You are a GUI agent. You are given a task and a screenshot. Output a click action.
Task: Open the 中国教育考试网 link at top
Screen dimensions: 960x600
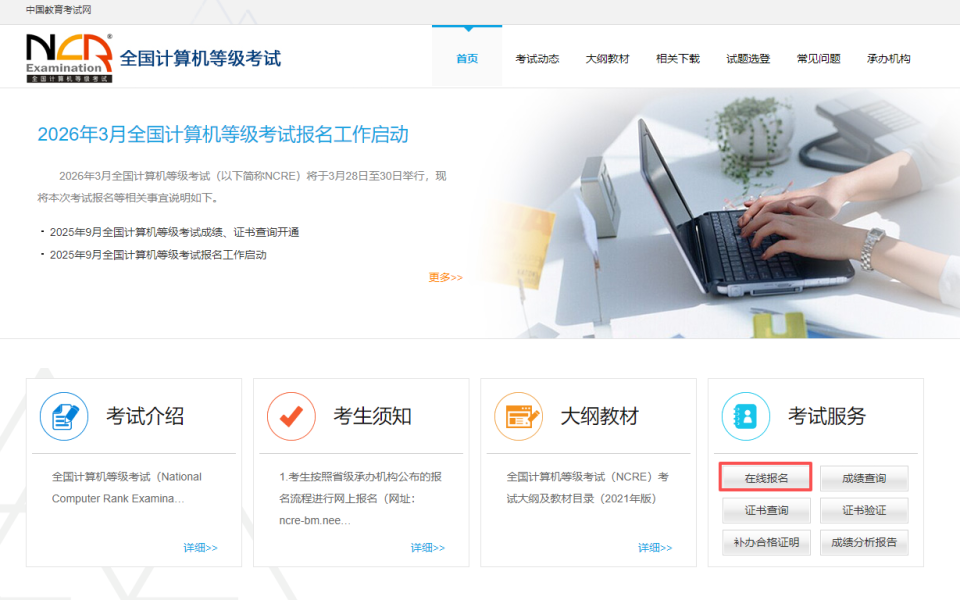pyautogui.click(x=58, y=10)
